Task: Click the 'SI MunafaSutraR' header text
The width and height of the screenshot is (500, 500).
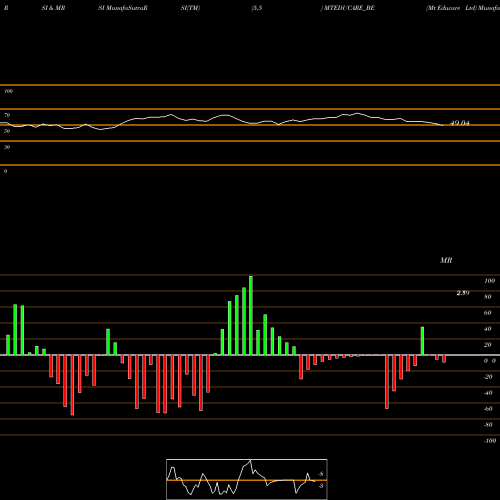Action: coord(123,8)
